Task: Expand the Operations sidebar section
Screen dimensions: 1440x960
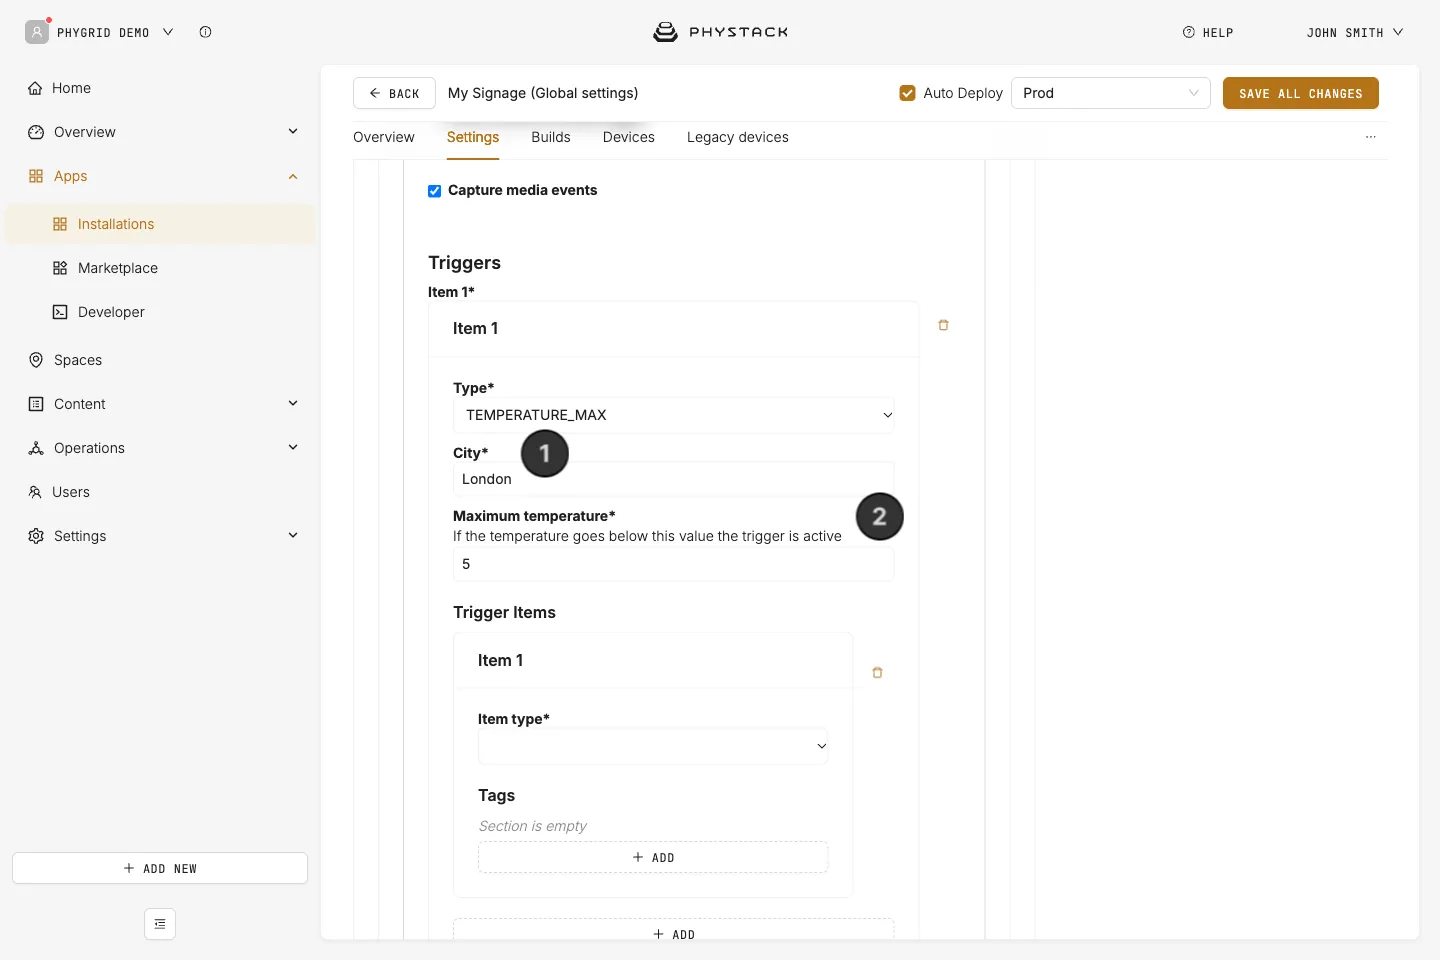Action: coord(293,447)
